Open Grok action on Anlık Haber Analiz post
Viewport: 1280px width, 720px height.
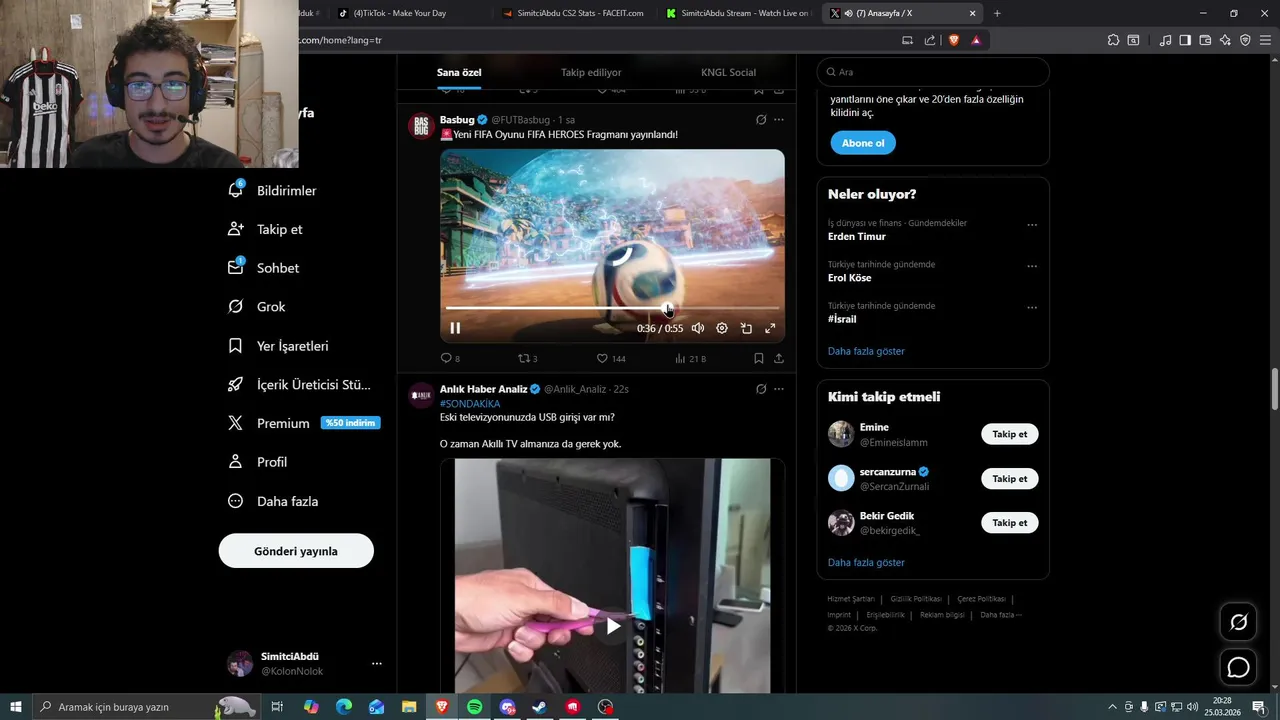[x=761, y=389]
